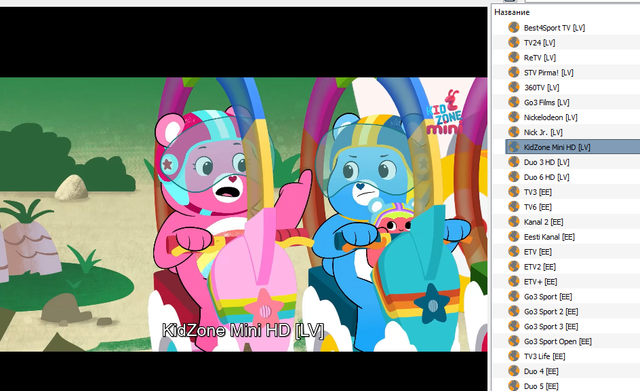640x391 pixels.
Task: Click the globe icon beside Go3 Sport Open
Action: click(x=513, y=341)
